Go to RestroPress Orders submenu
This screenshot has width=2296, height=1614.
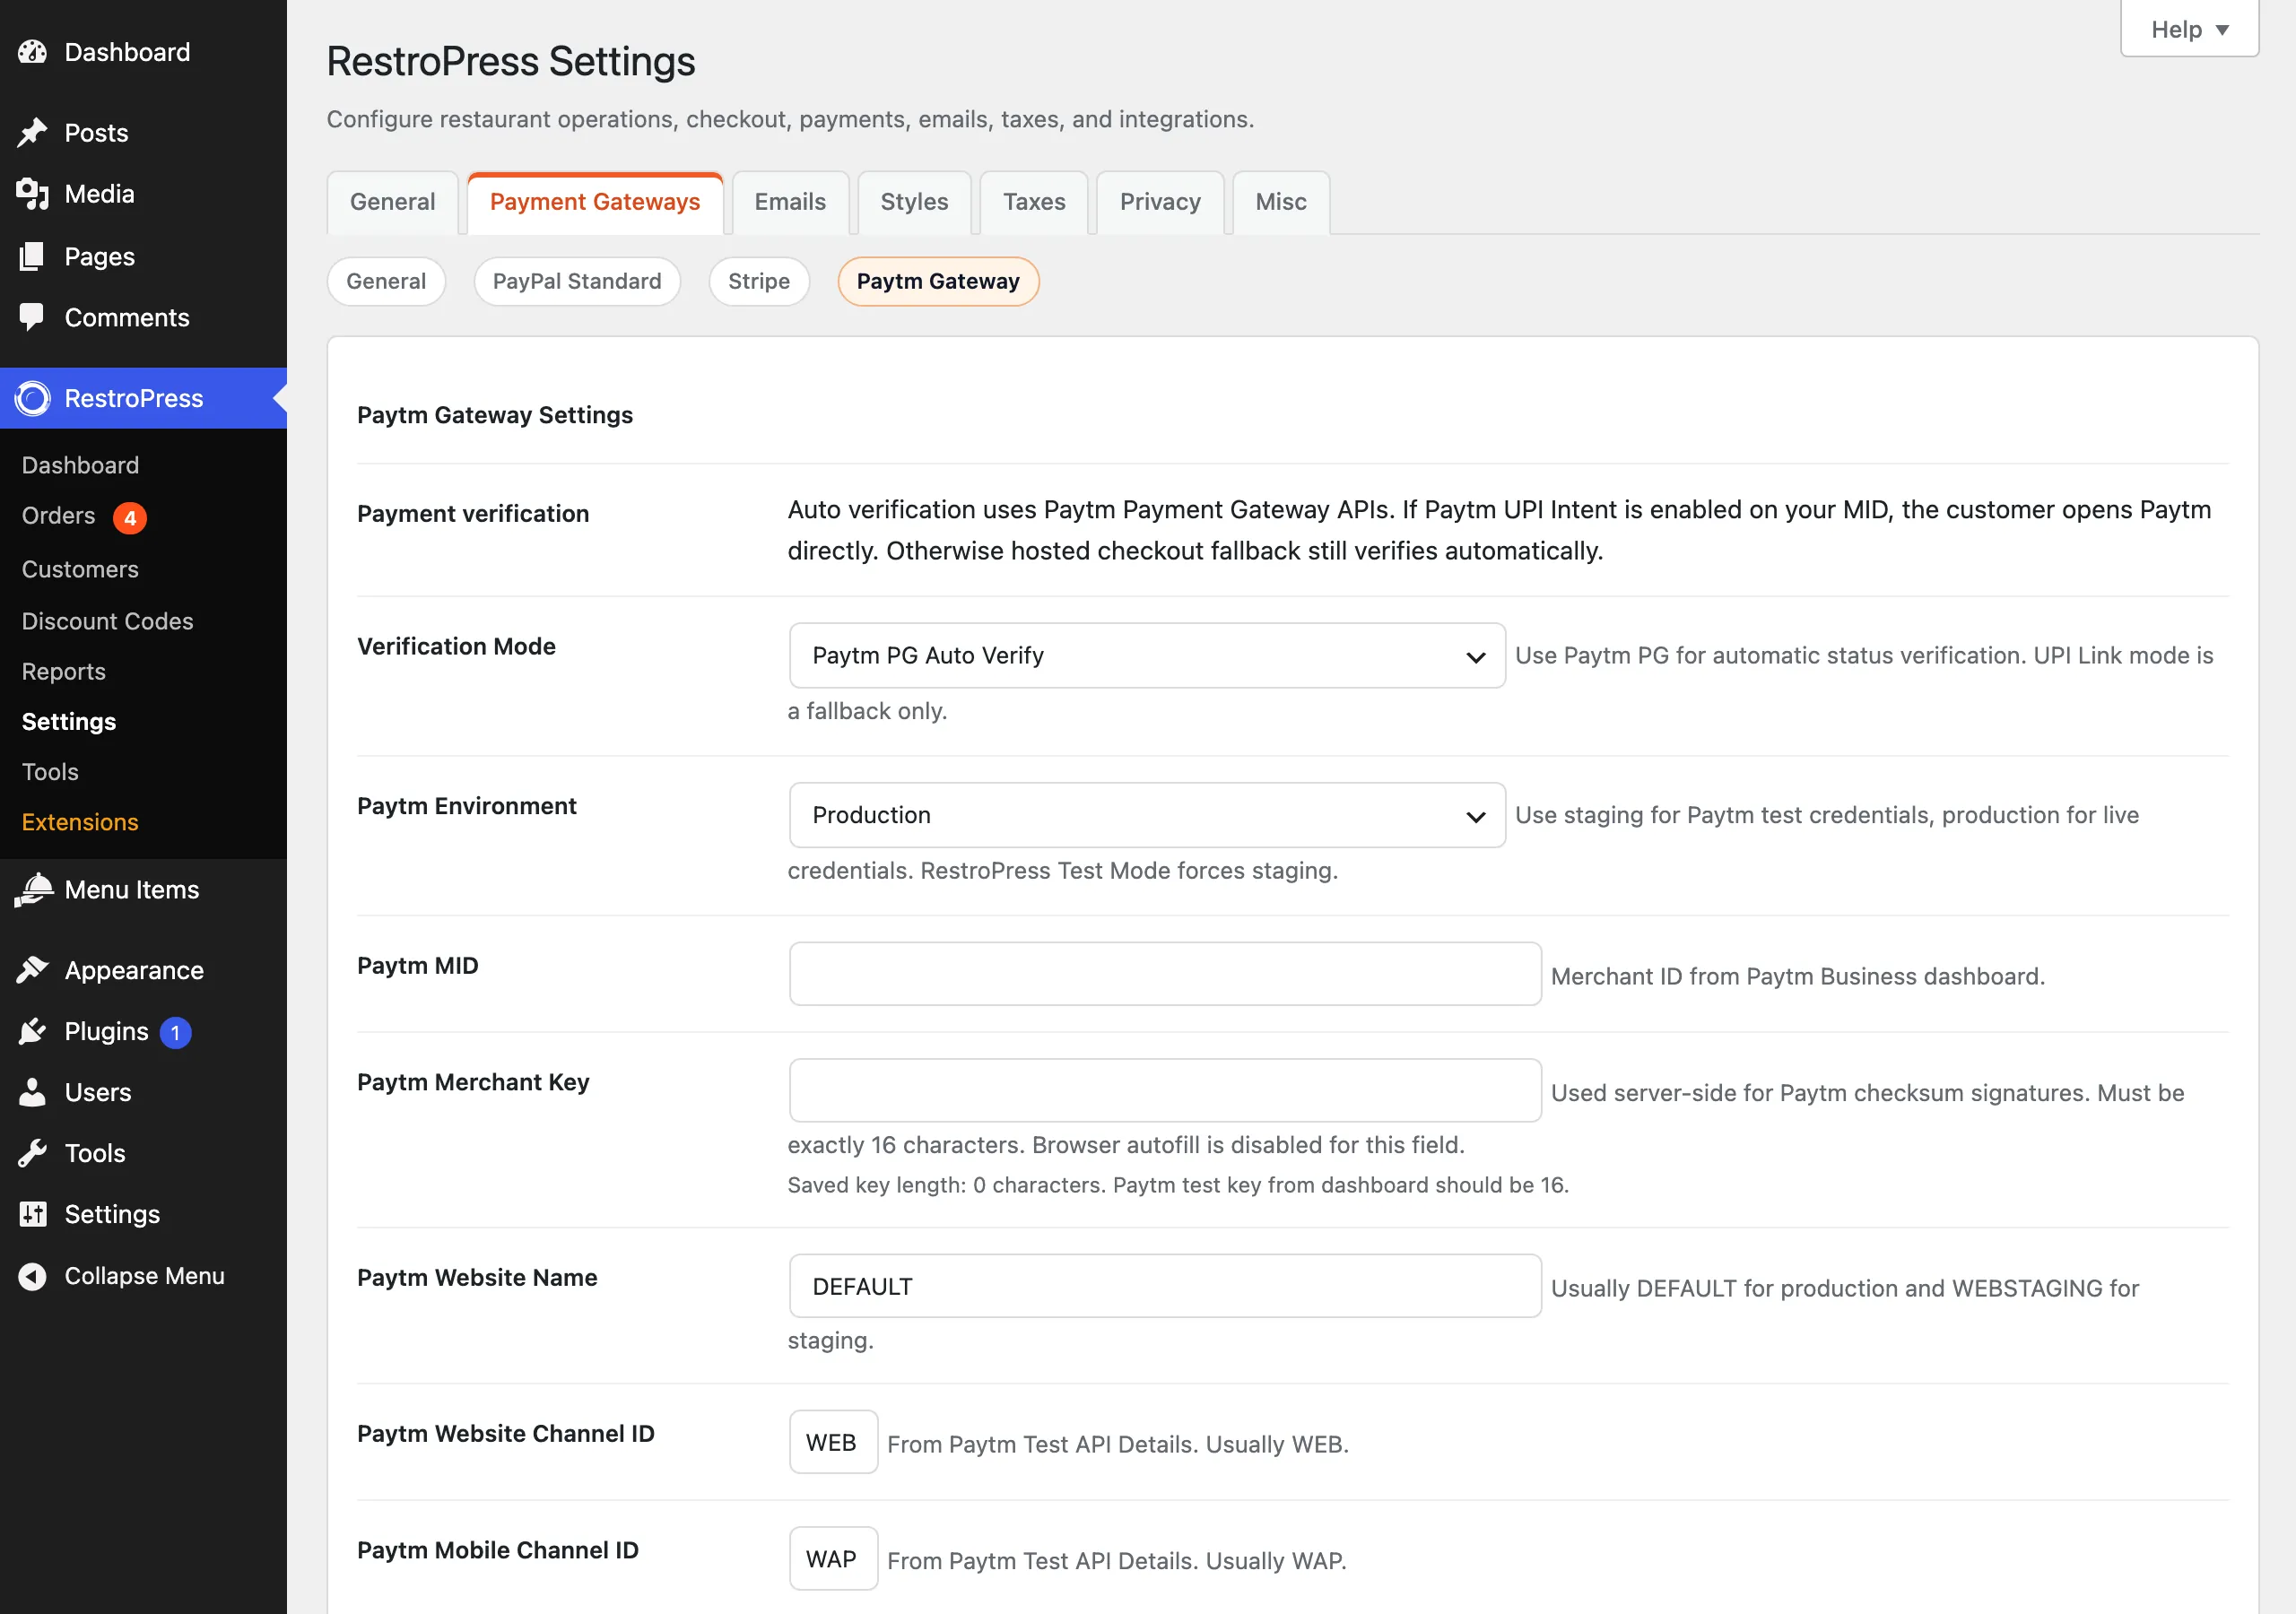(59, 516)
